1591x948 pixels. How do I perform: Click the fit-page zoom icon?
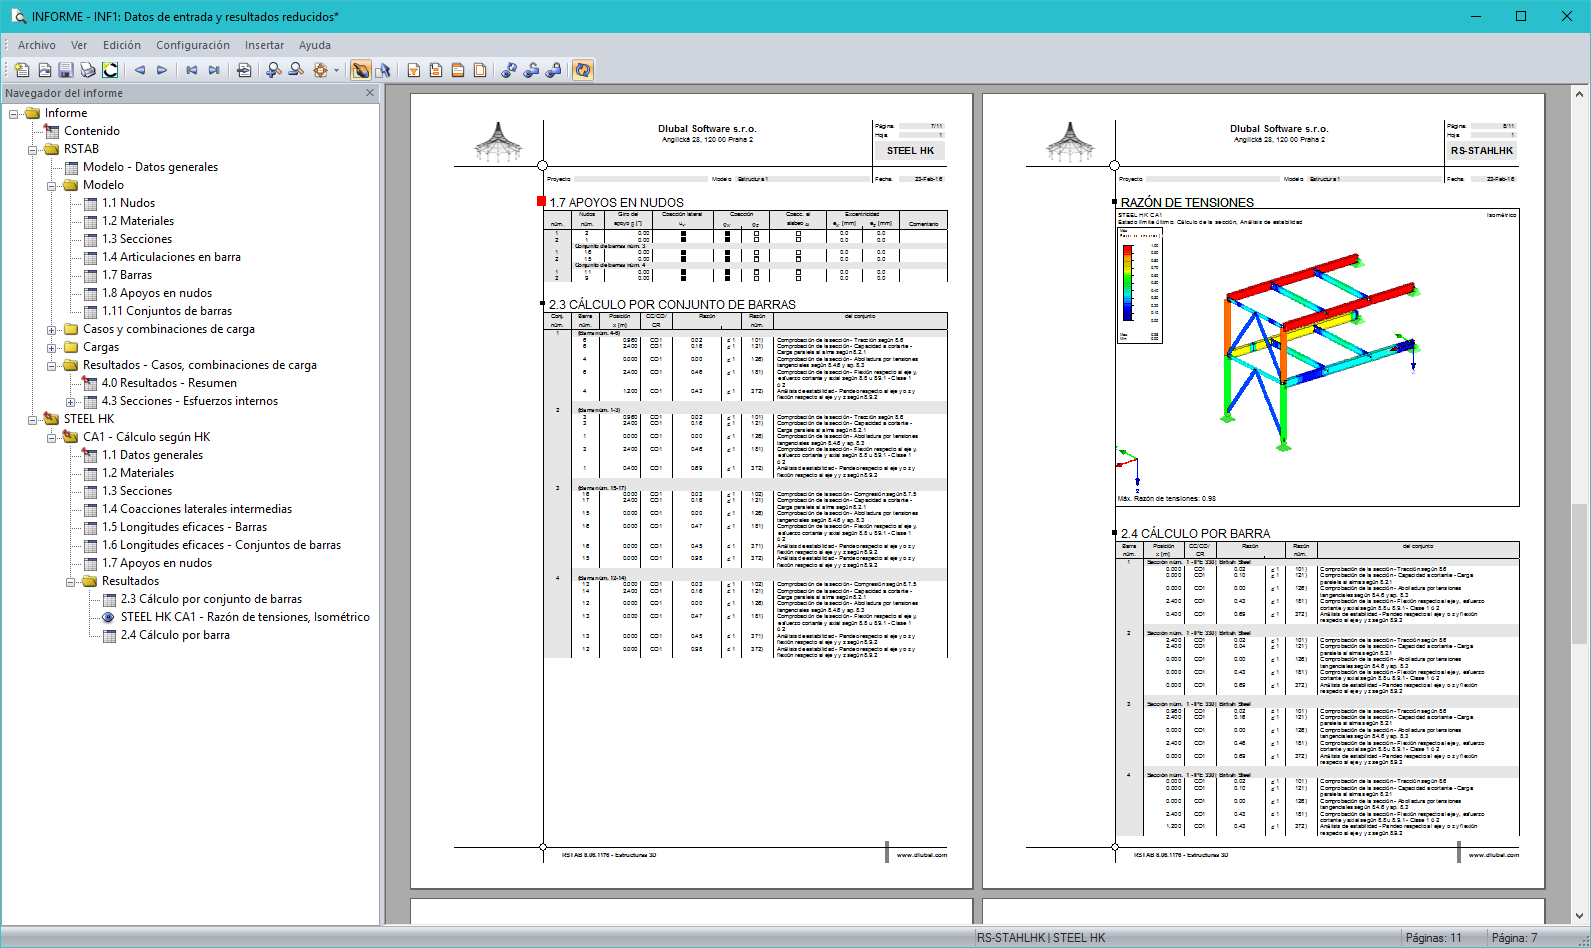(x=320, y=70)
